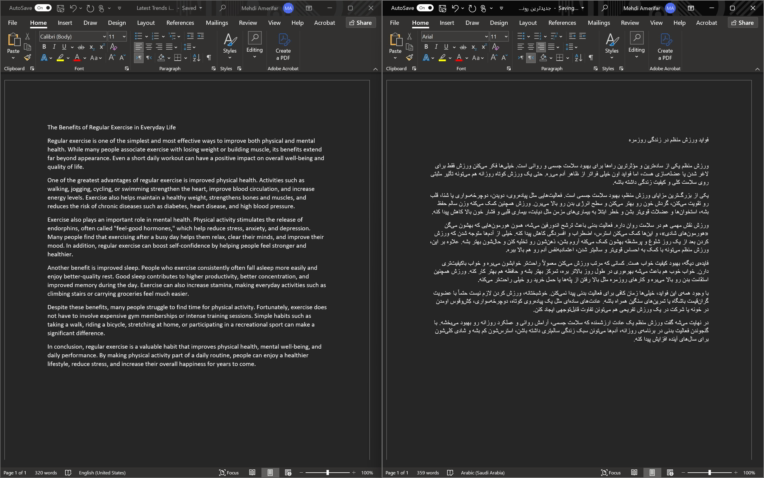Toggle Left-to-Right text direction in right window
Viewport: 764px width, 478px height.
[521, 57]
